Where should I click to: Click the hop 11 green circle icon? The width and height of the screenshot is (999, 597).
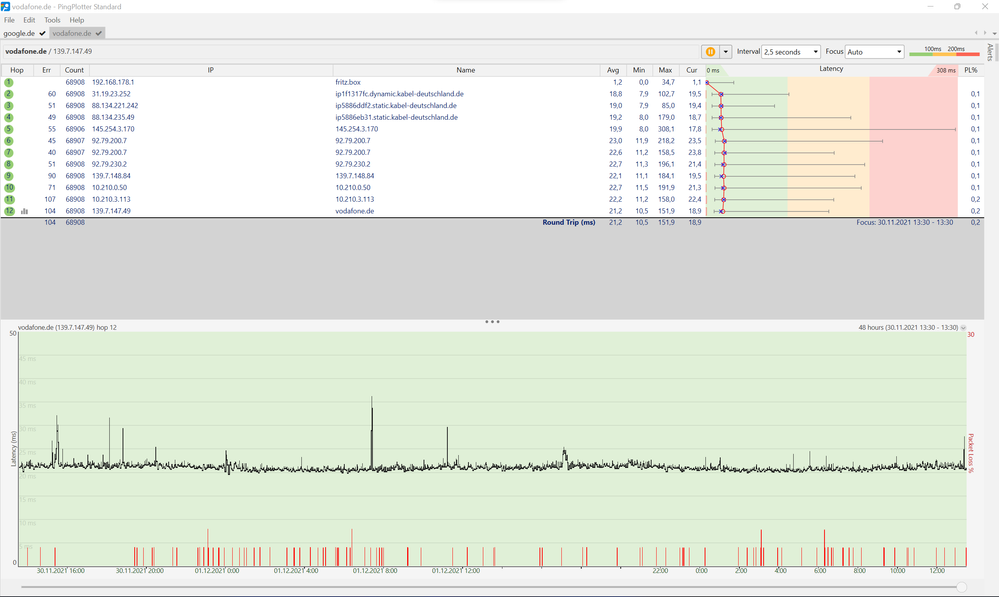9,199
